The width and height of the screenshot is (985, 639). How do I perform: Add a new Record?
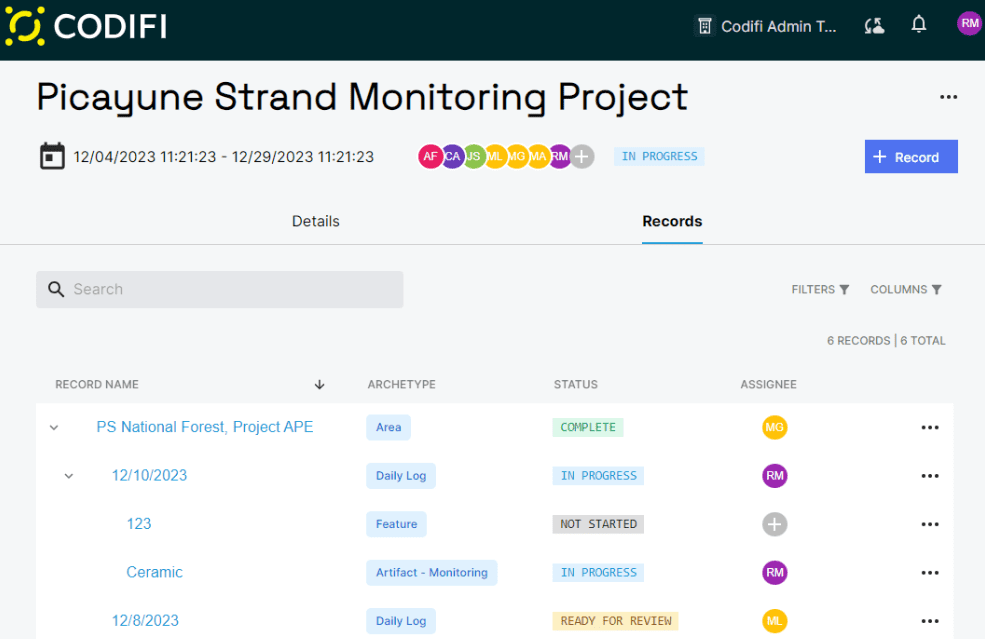pyautogui.click(x=911, y=156)
